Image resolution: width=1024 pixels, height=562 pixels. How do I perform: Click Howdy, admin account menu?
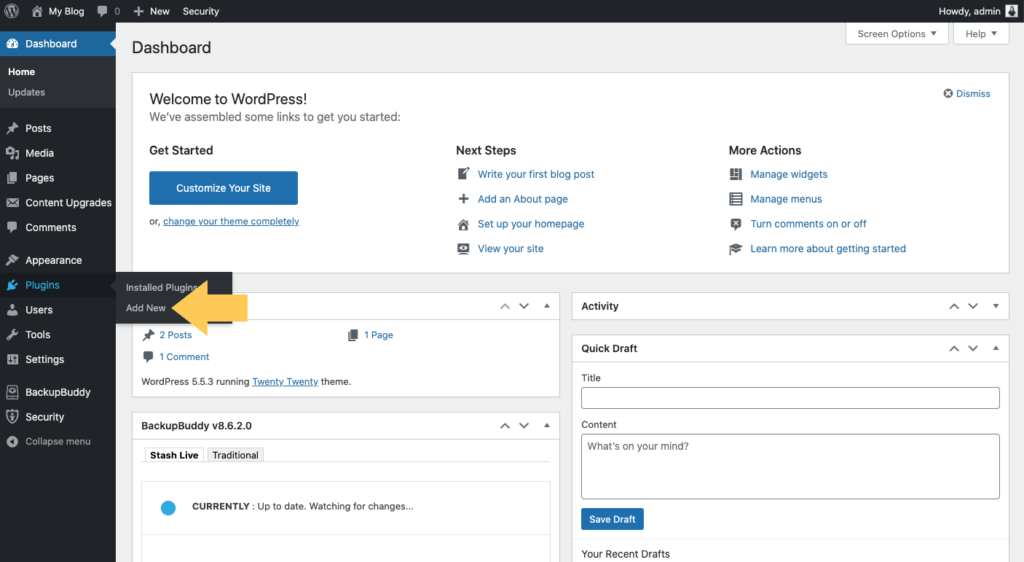pos(978,11)
